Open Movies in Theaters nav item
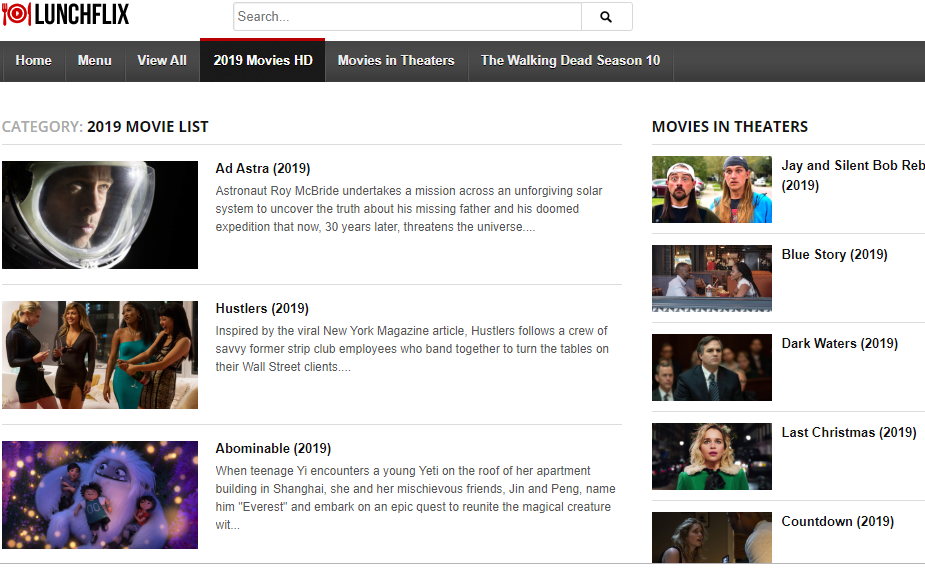The image size is (925, 568). pyautogui.click(x=396, y=61)
